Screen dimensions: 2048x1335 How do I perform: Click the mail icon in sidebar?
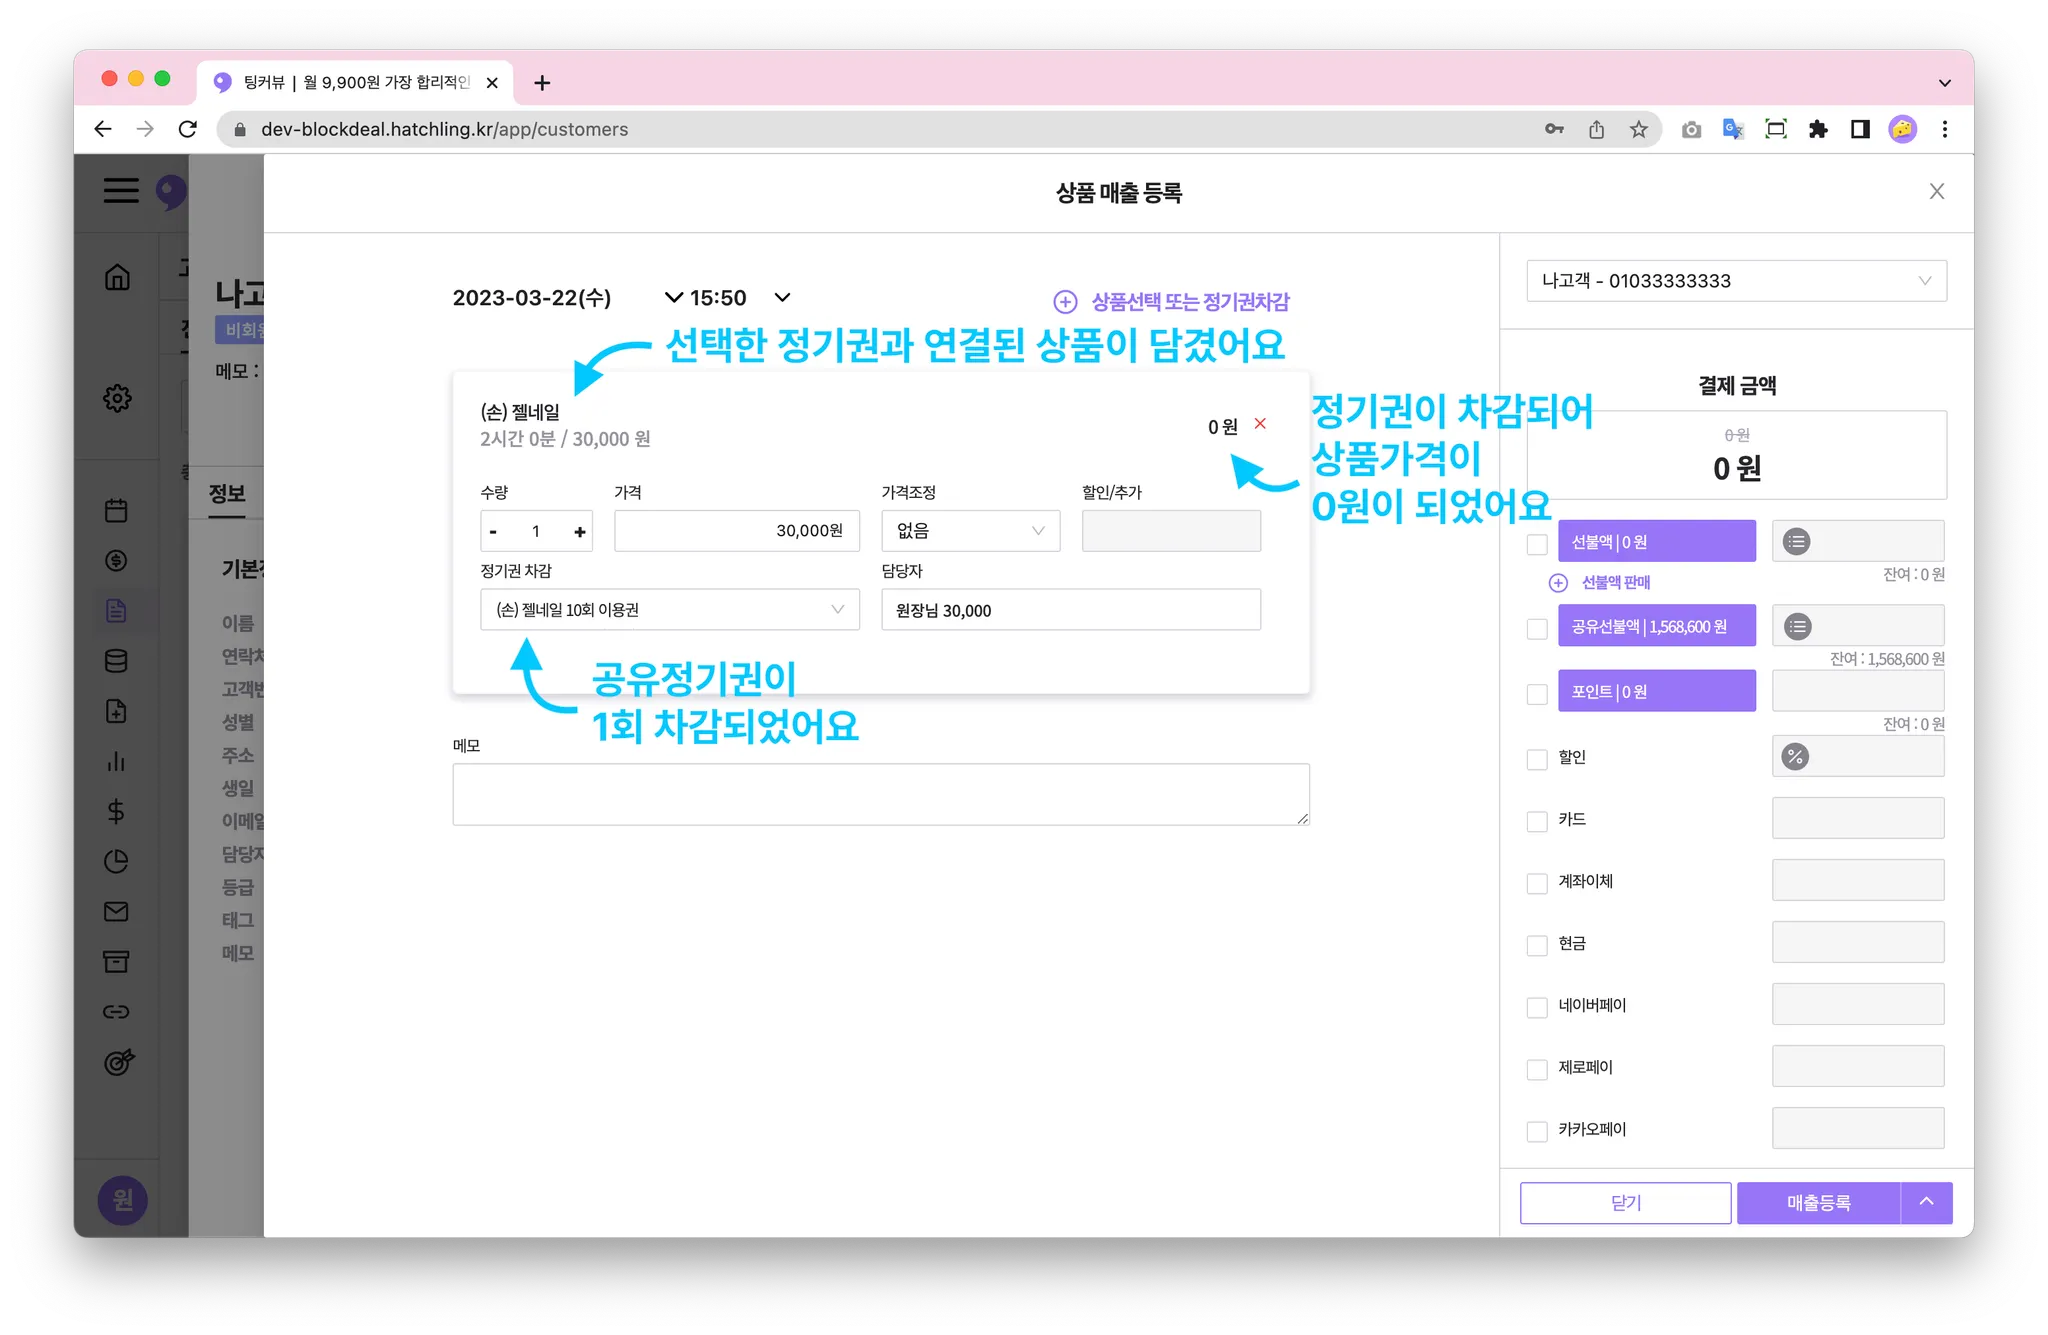point(116,912)
